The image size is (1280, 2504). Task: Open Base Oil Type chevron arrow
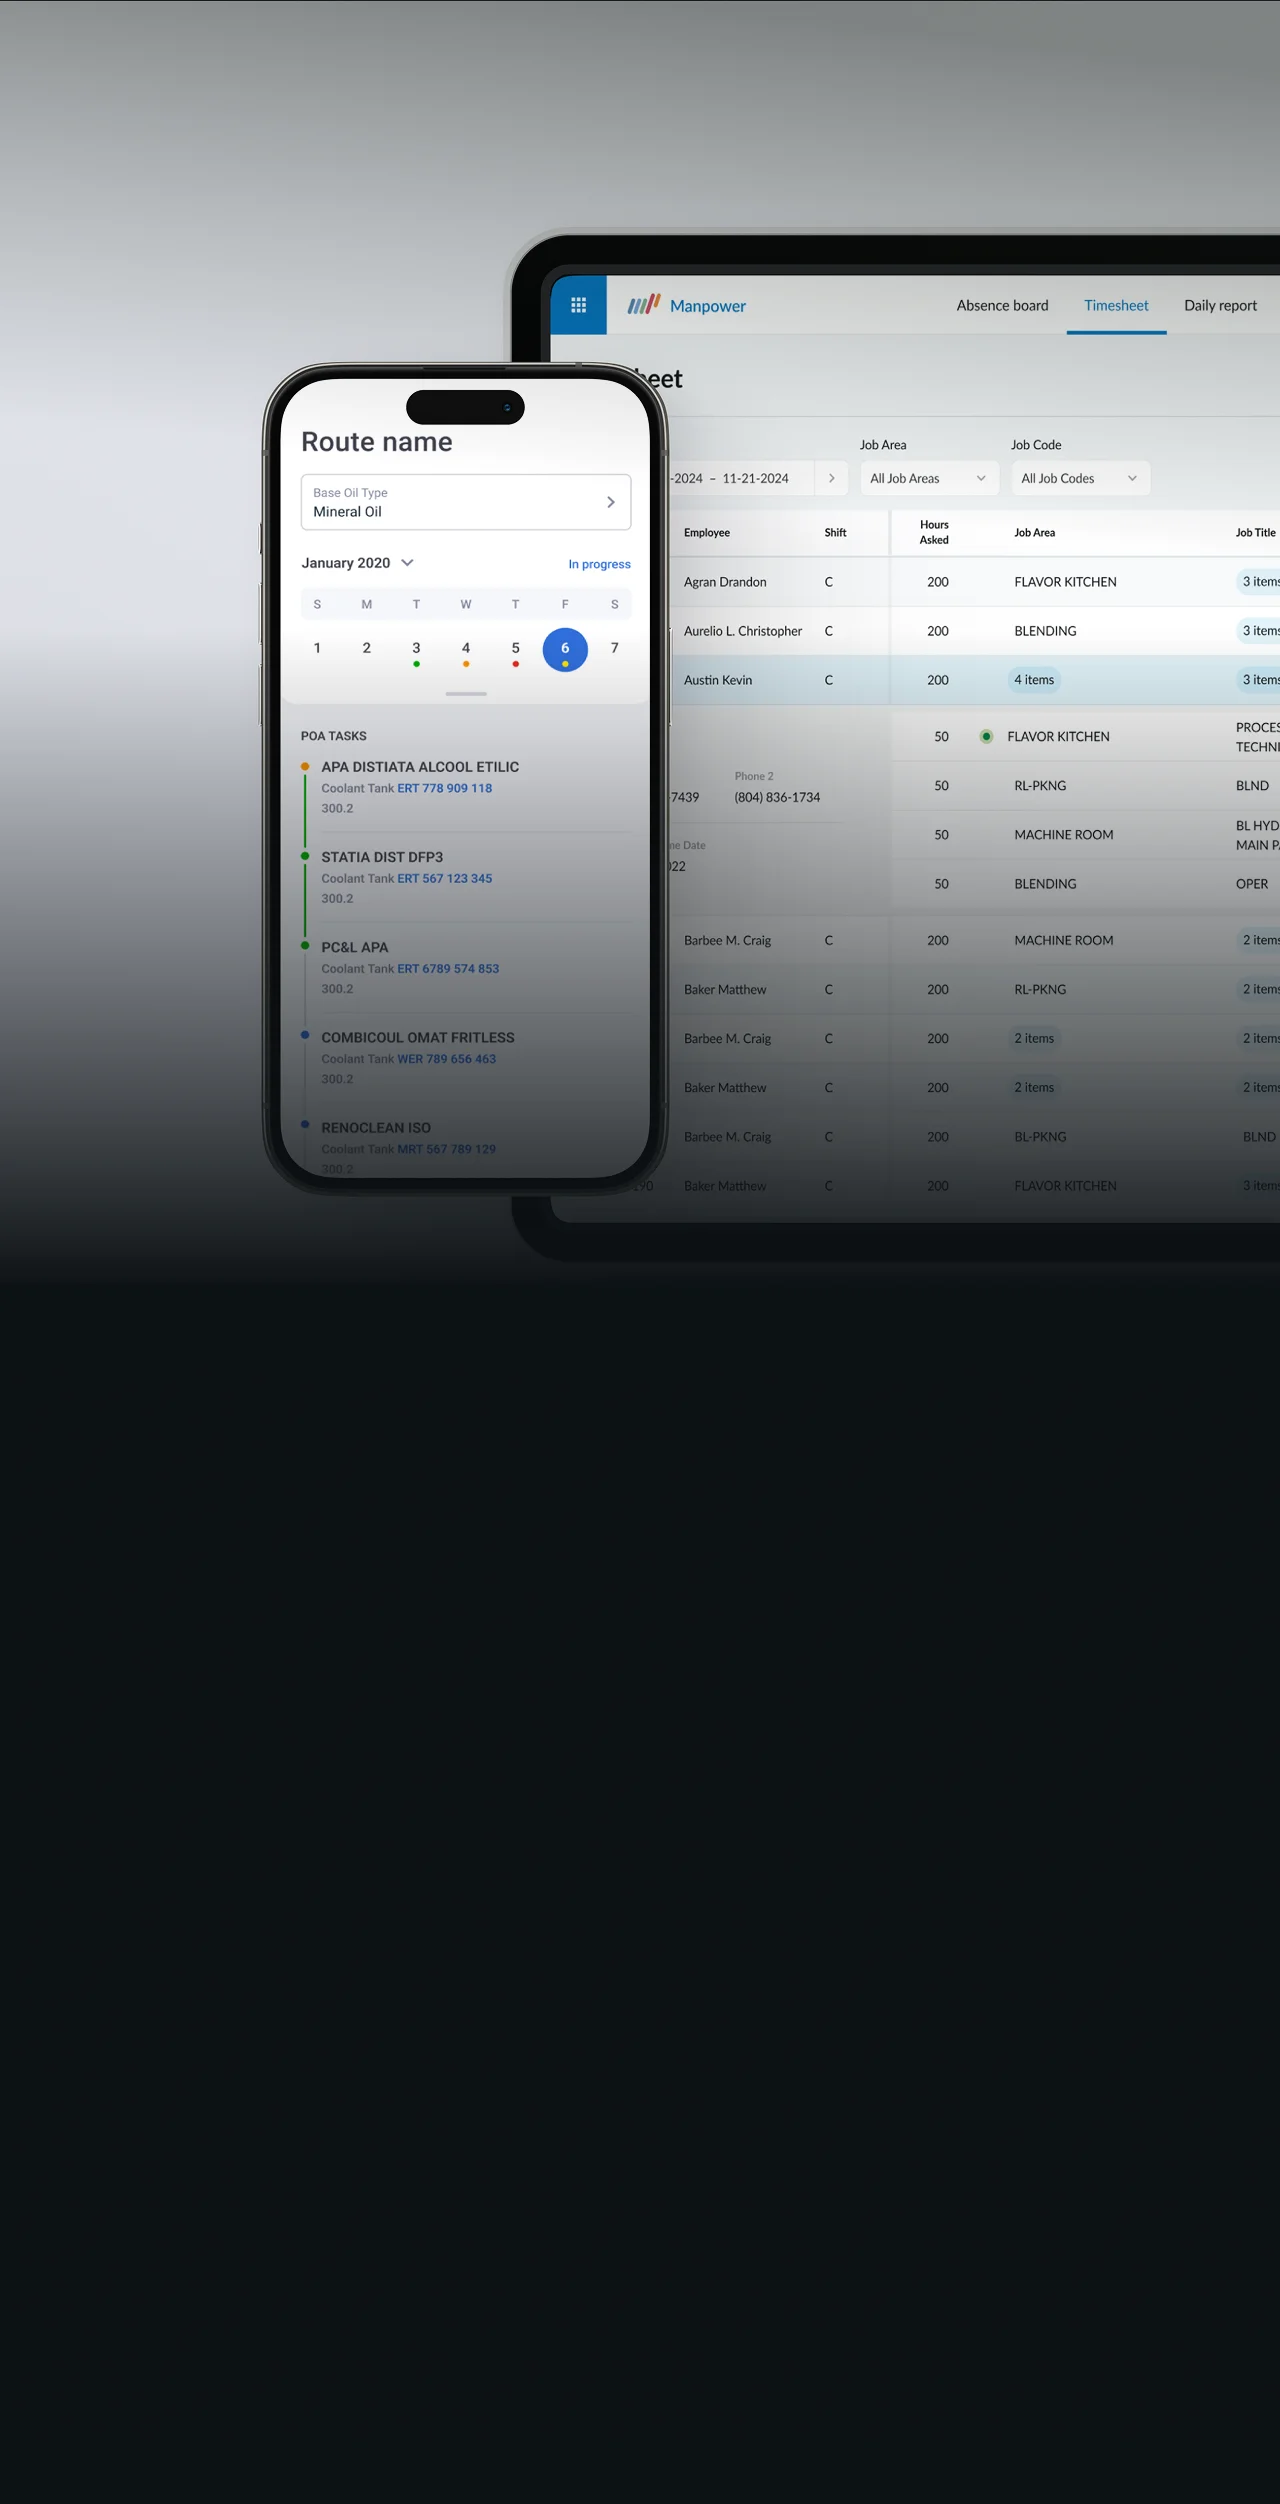tap(610, 502)
